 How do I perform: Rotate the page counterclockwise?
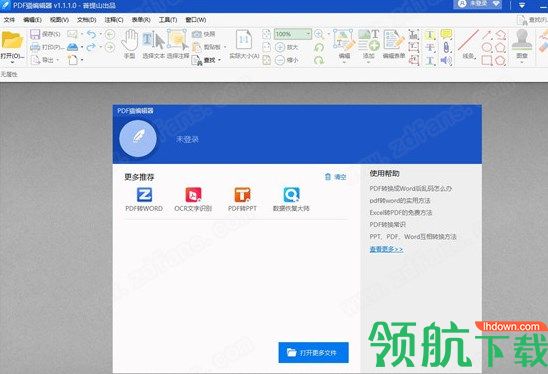coord(319,47)
